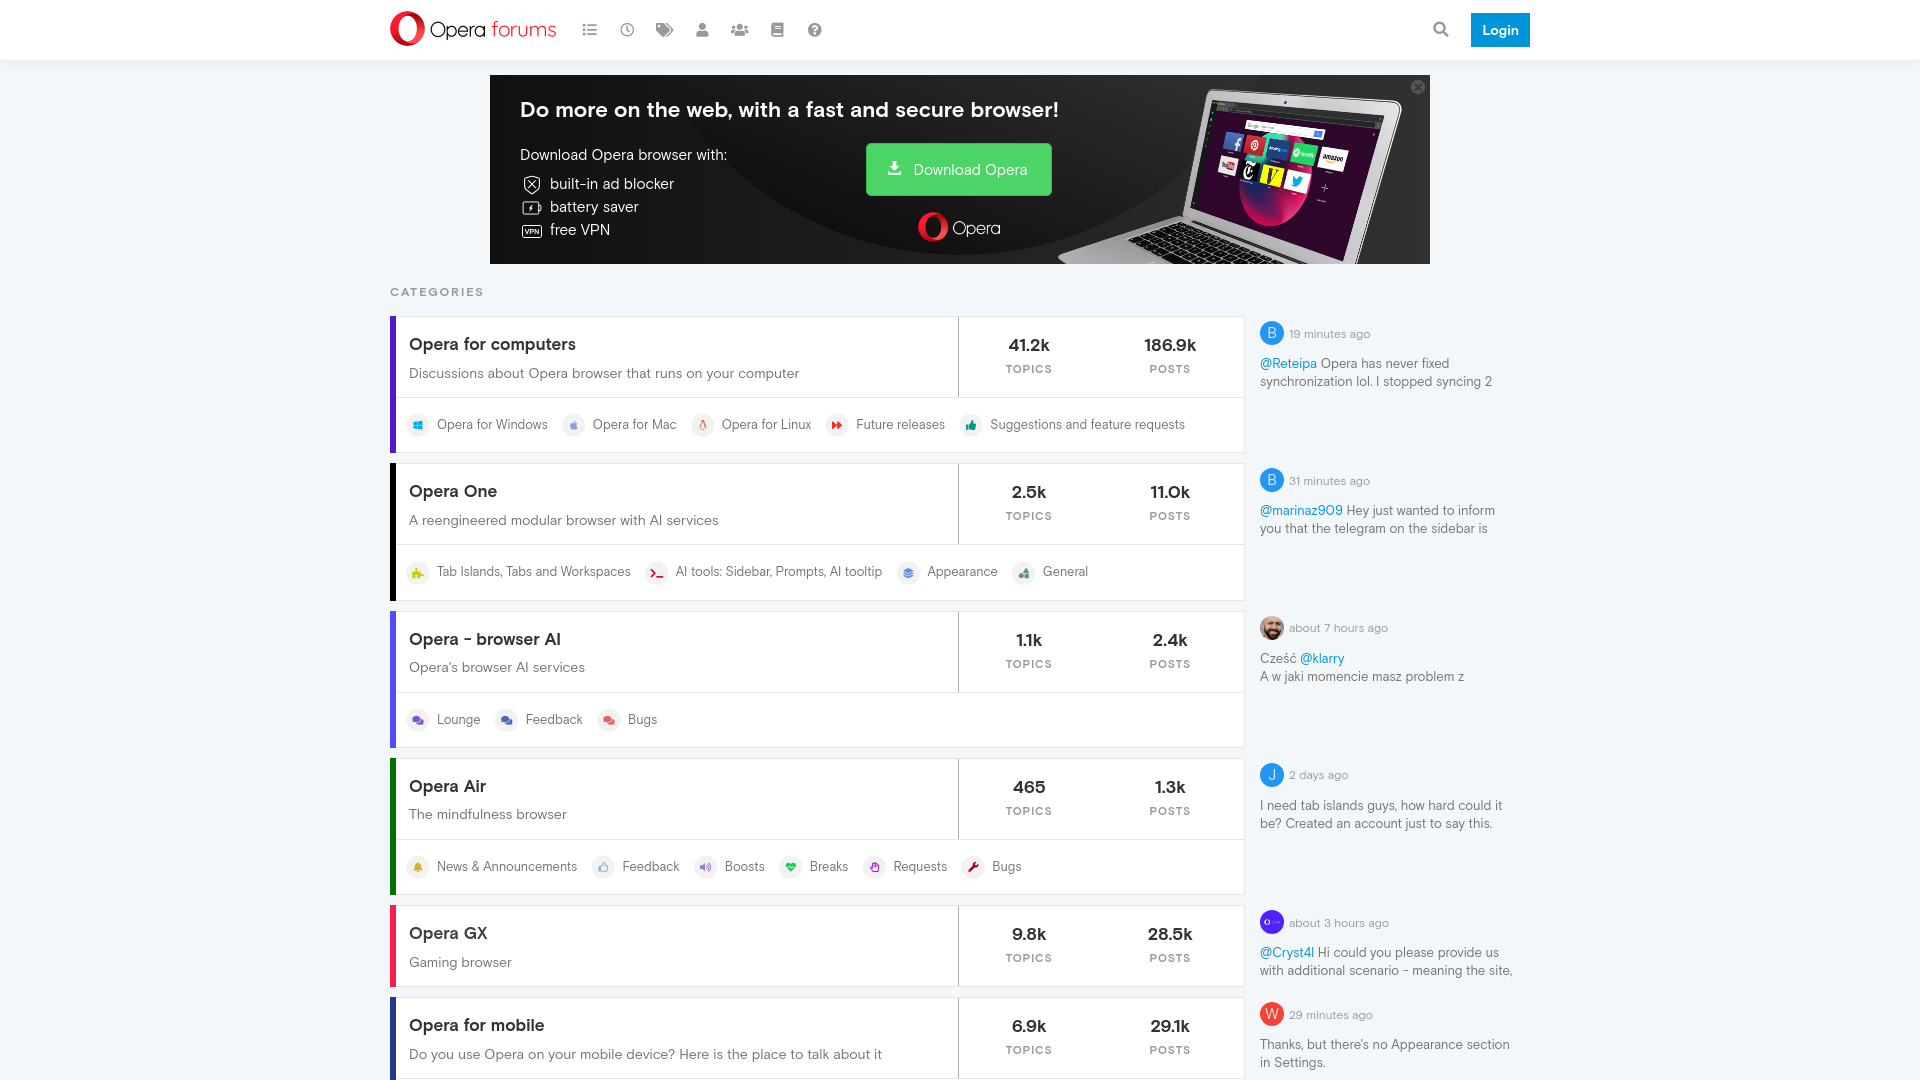Click avatar B next to 19 minutes ago
The height and width of the screenshot is (1080, 1920).
(1272, 333)
